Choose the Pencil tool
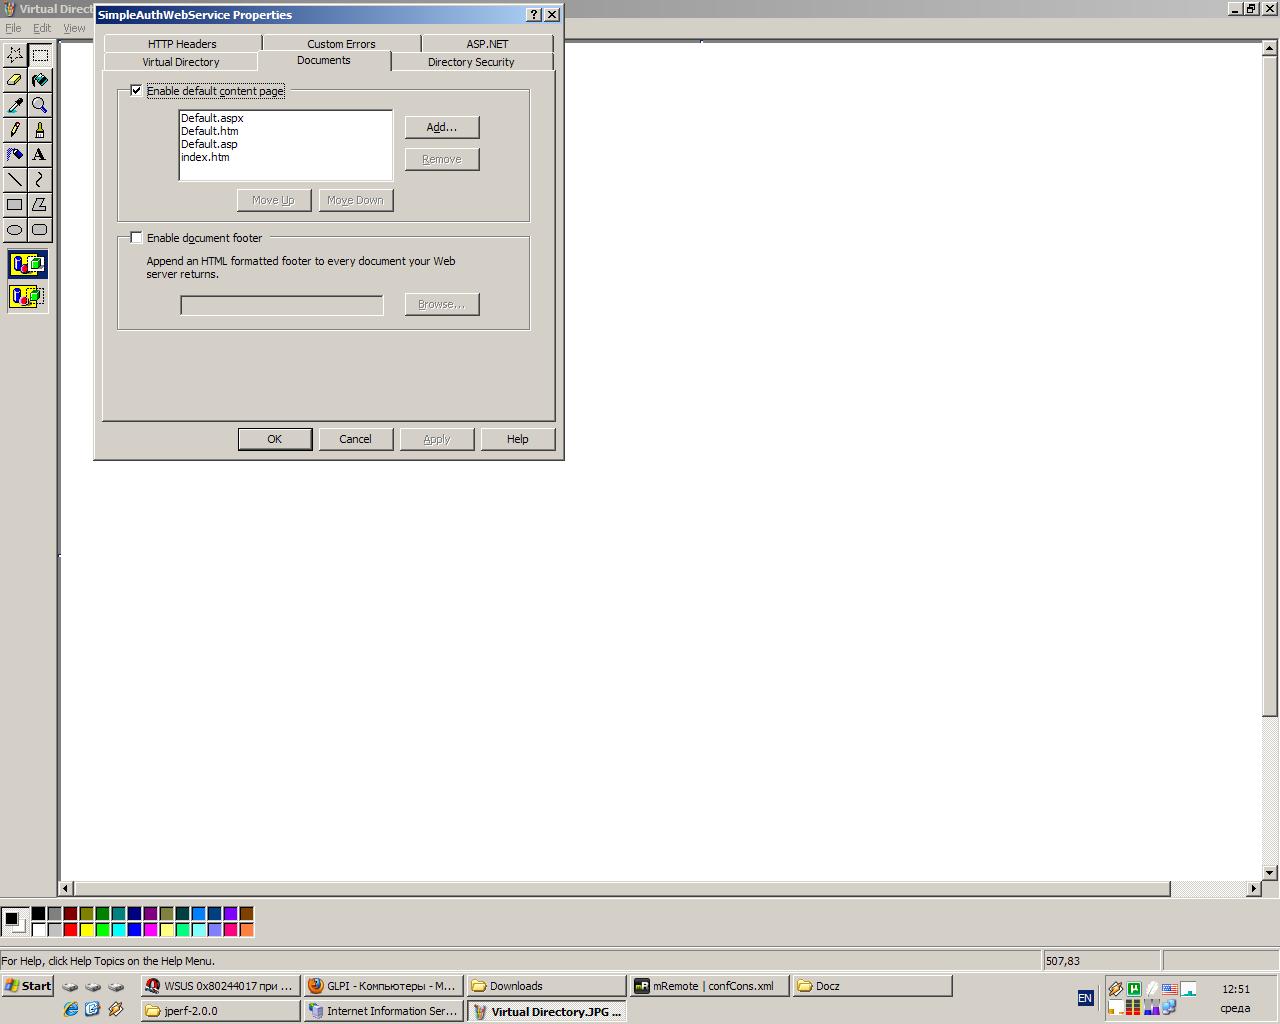Image resolution: width=1280 pixels, height=1024 pixels. [15, 130]
